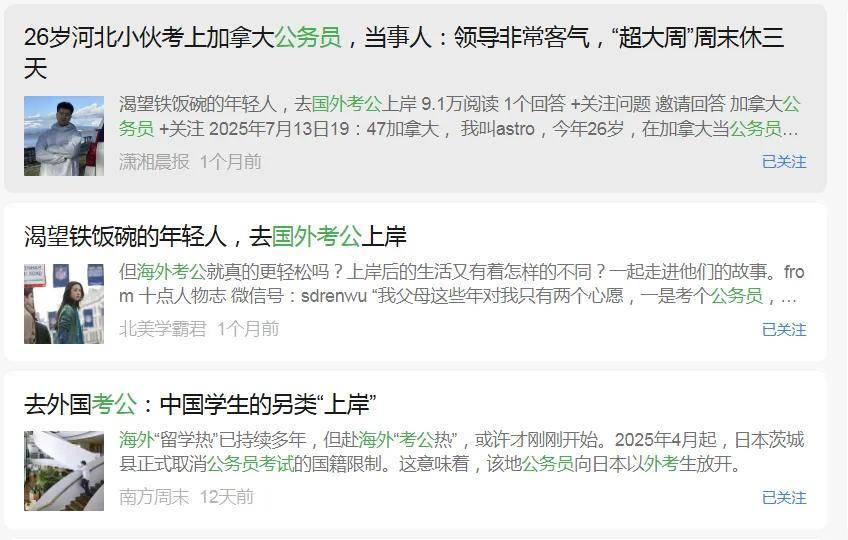
Task: Click the thumbnail showing the white spiral staircase
Action: (x=64, y=471)
